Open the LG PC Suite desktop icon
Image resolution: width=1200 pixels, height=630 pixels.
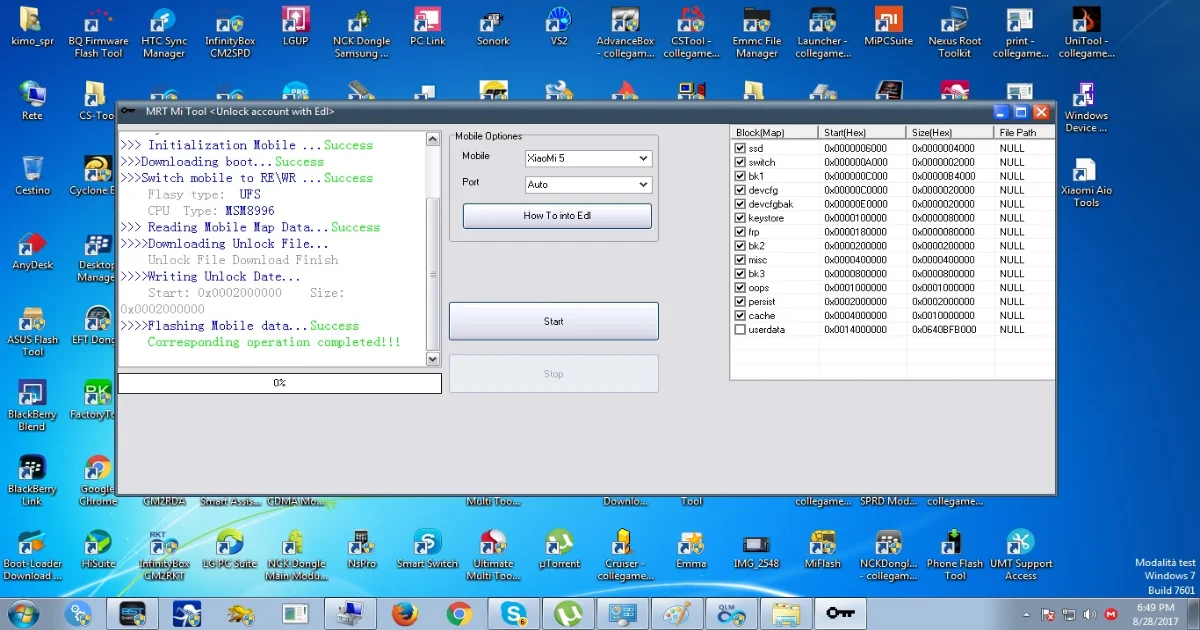[x=230, y=550]
